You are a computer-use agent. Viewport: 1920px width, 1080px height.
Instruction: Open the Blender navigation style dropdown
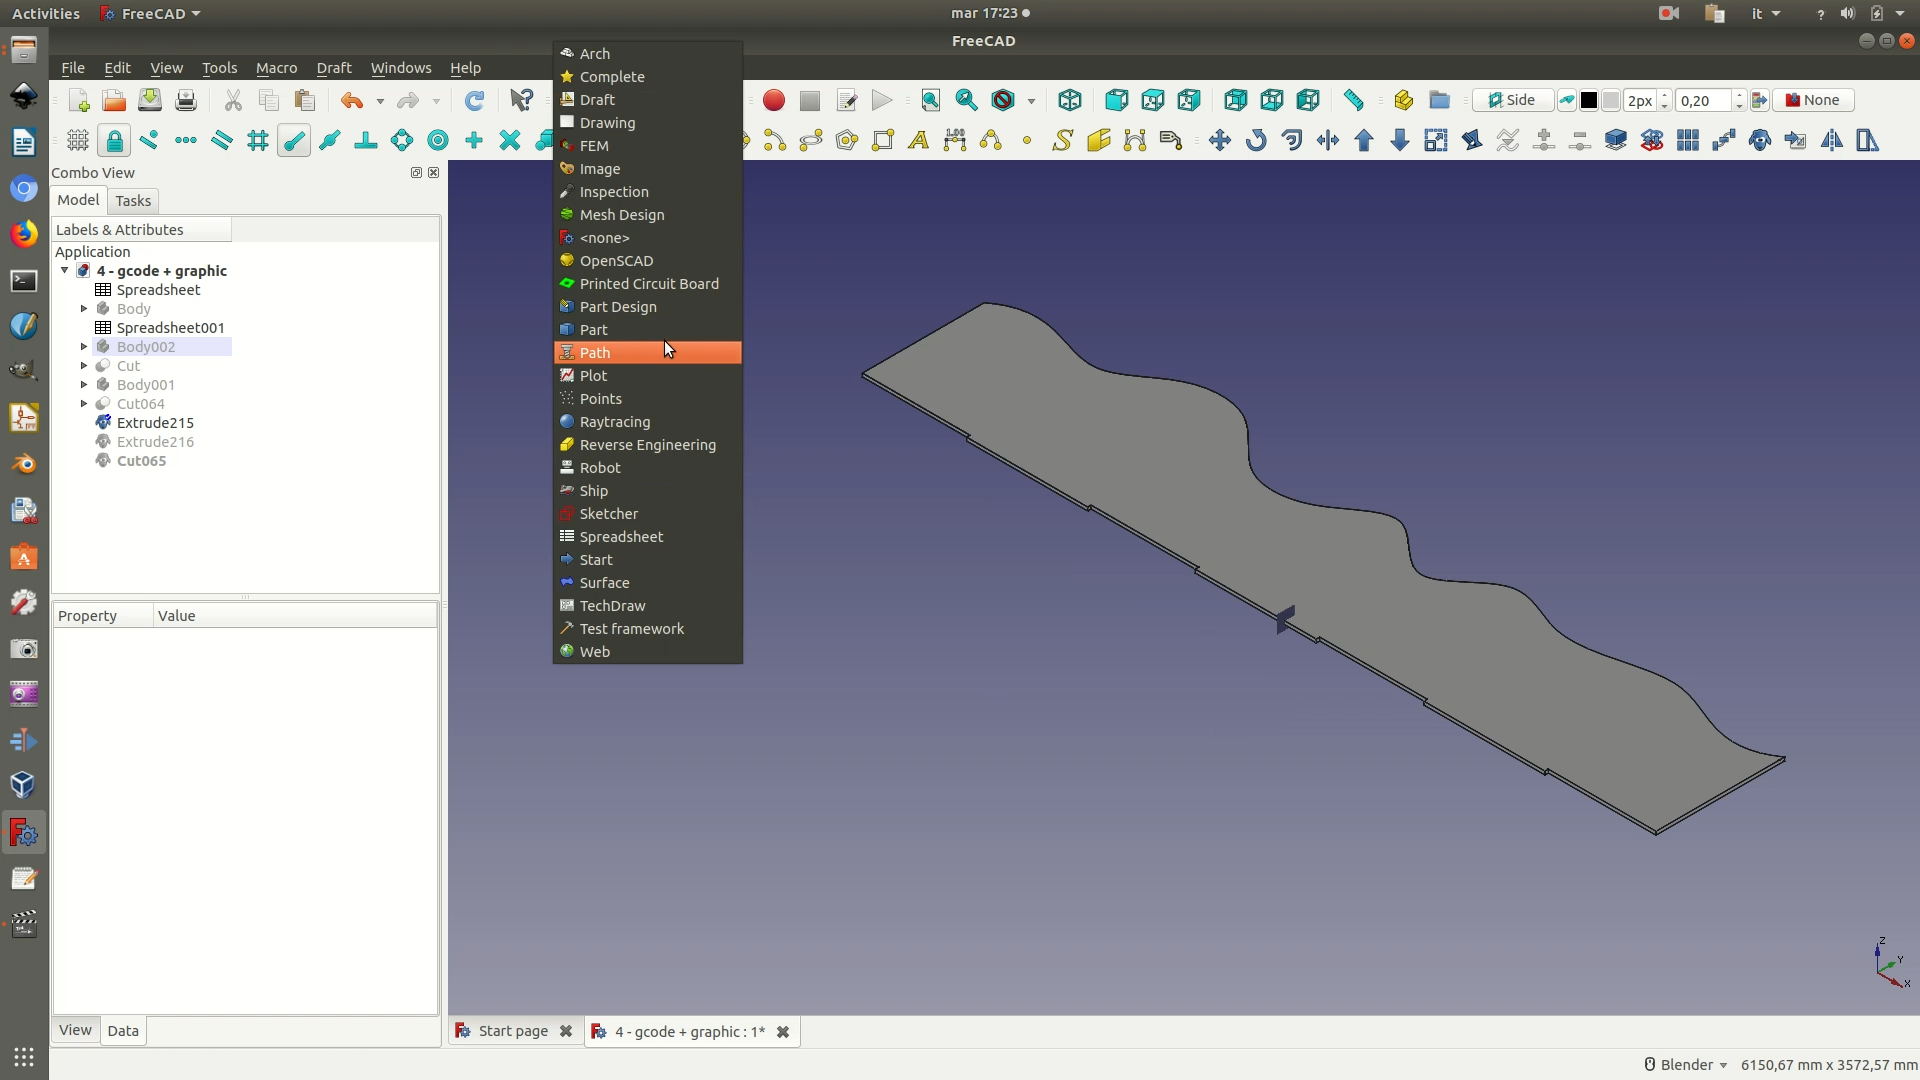(x=1687, y=1065)
